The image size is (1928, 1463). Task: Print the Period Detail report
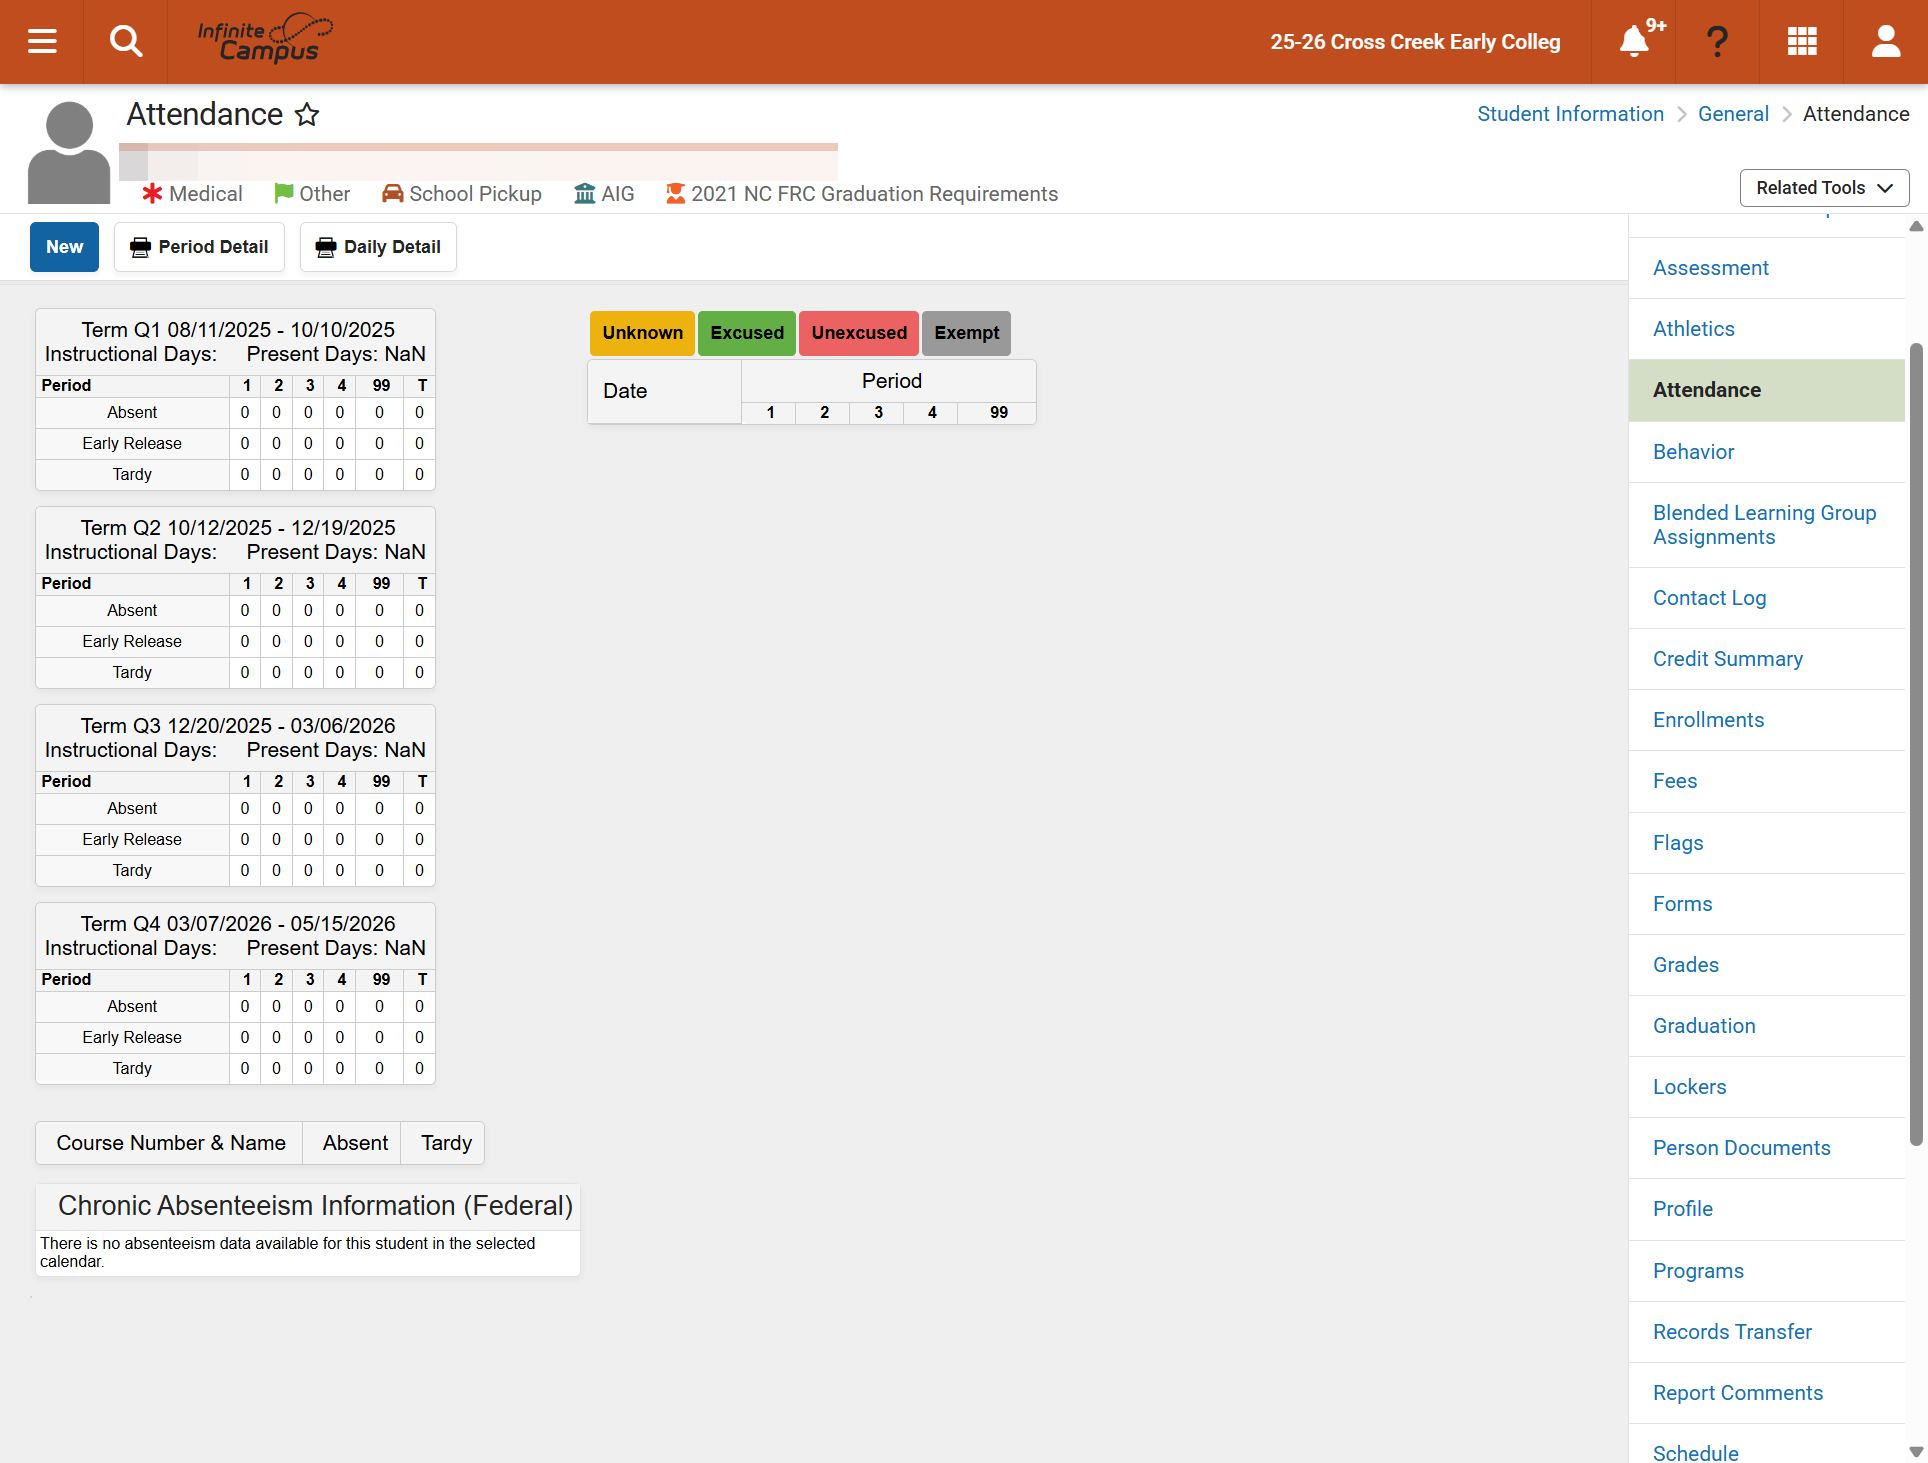point(199,247)
